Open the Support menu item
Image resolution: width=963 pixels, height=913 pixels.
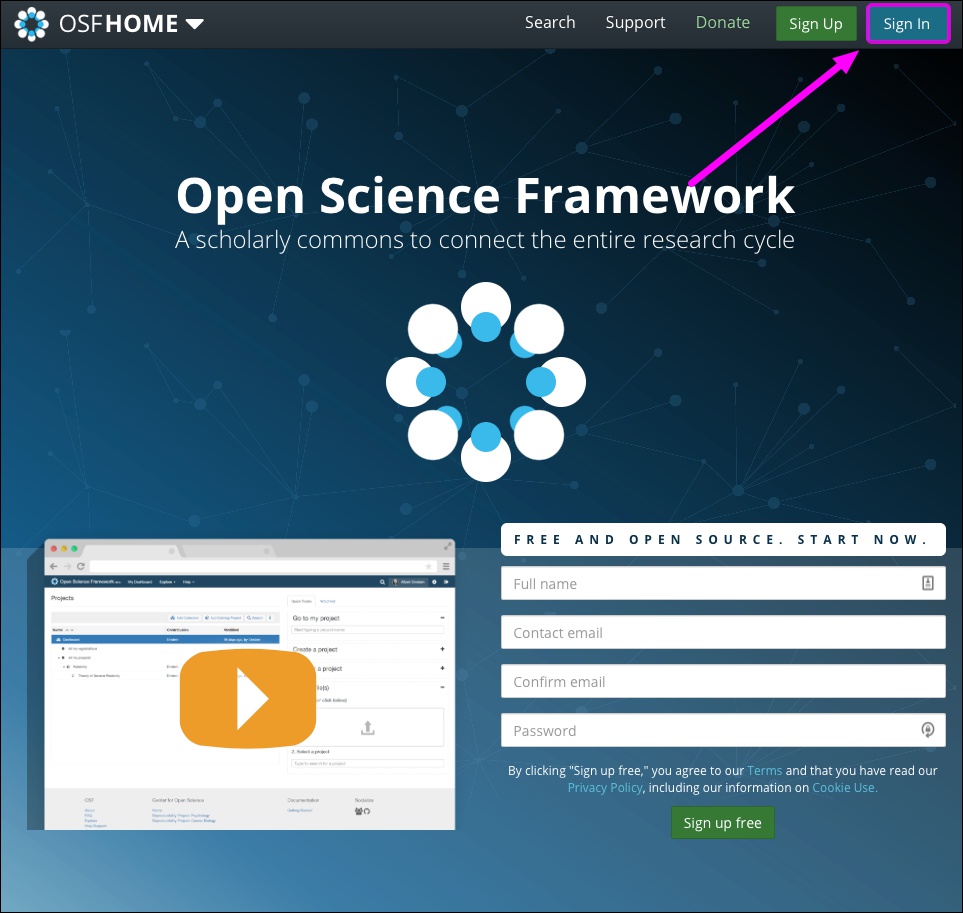pyautogui.click(x=635, y=23)
